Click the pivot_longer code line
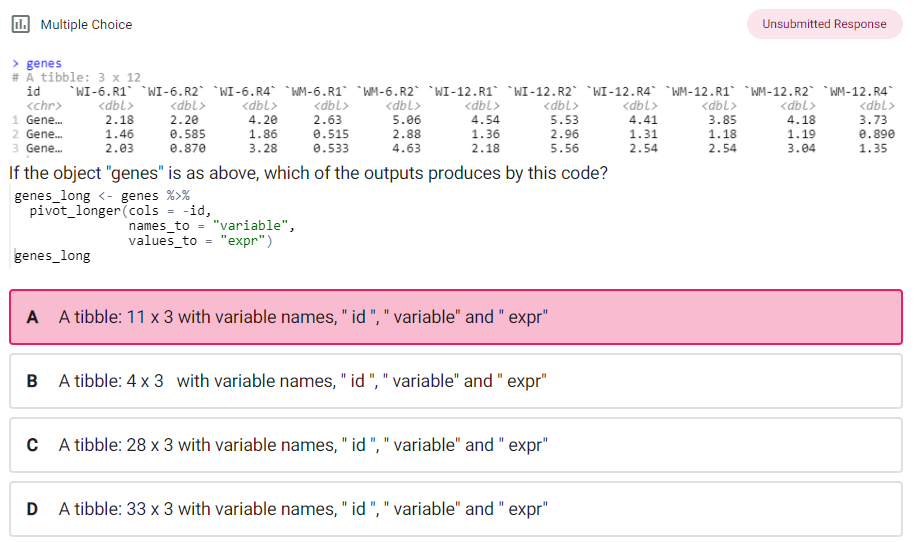915x542 pixels. click(x=120, y=211)
